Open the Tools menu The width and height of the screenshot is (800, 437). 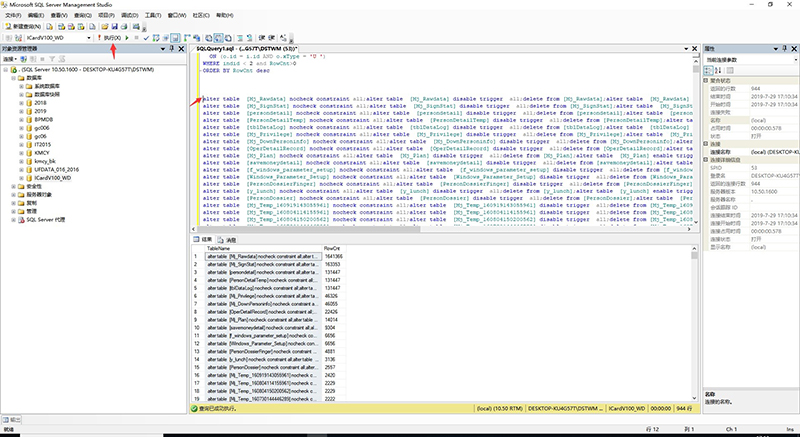pos(153,15)
